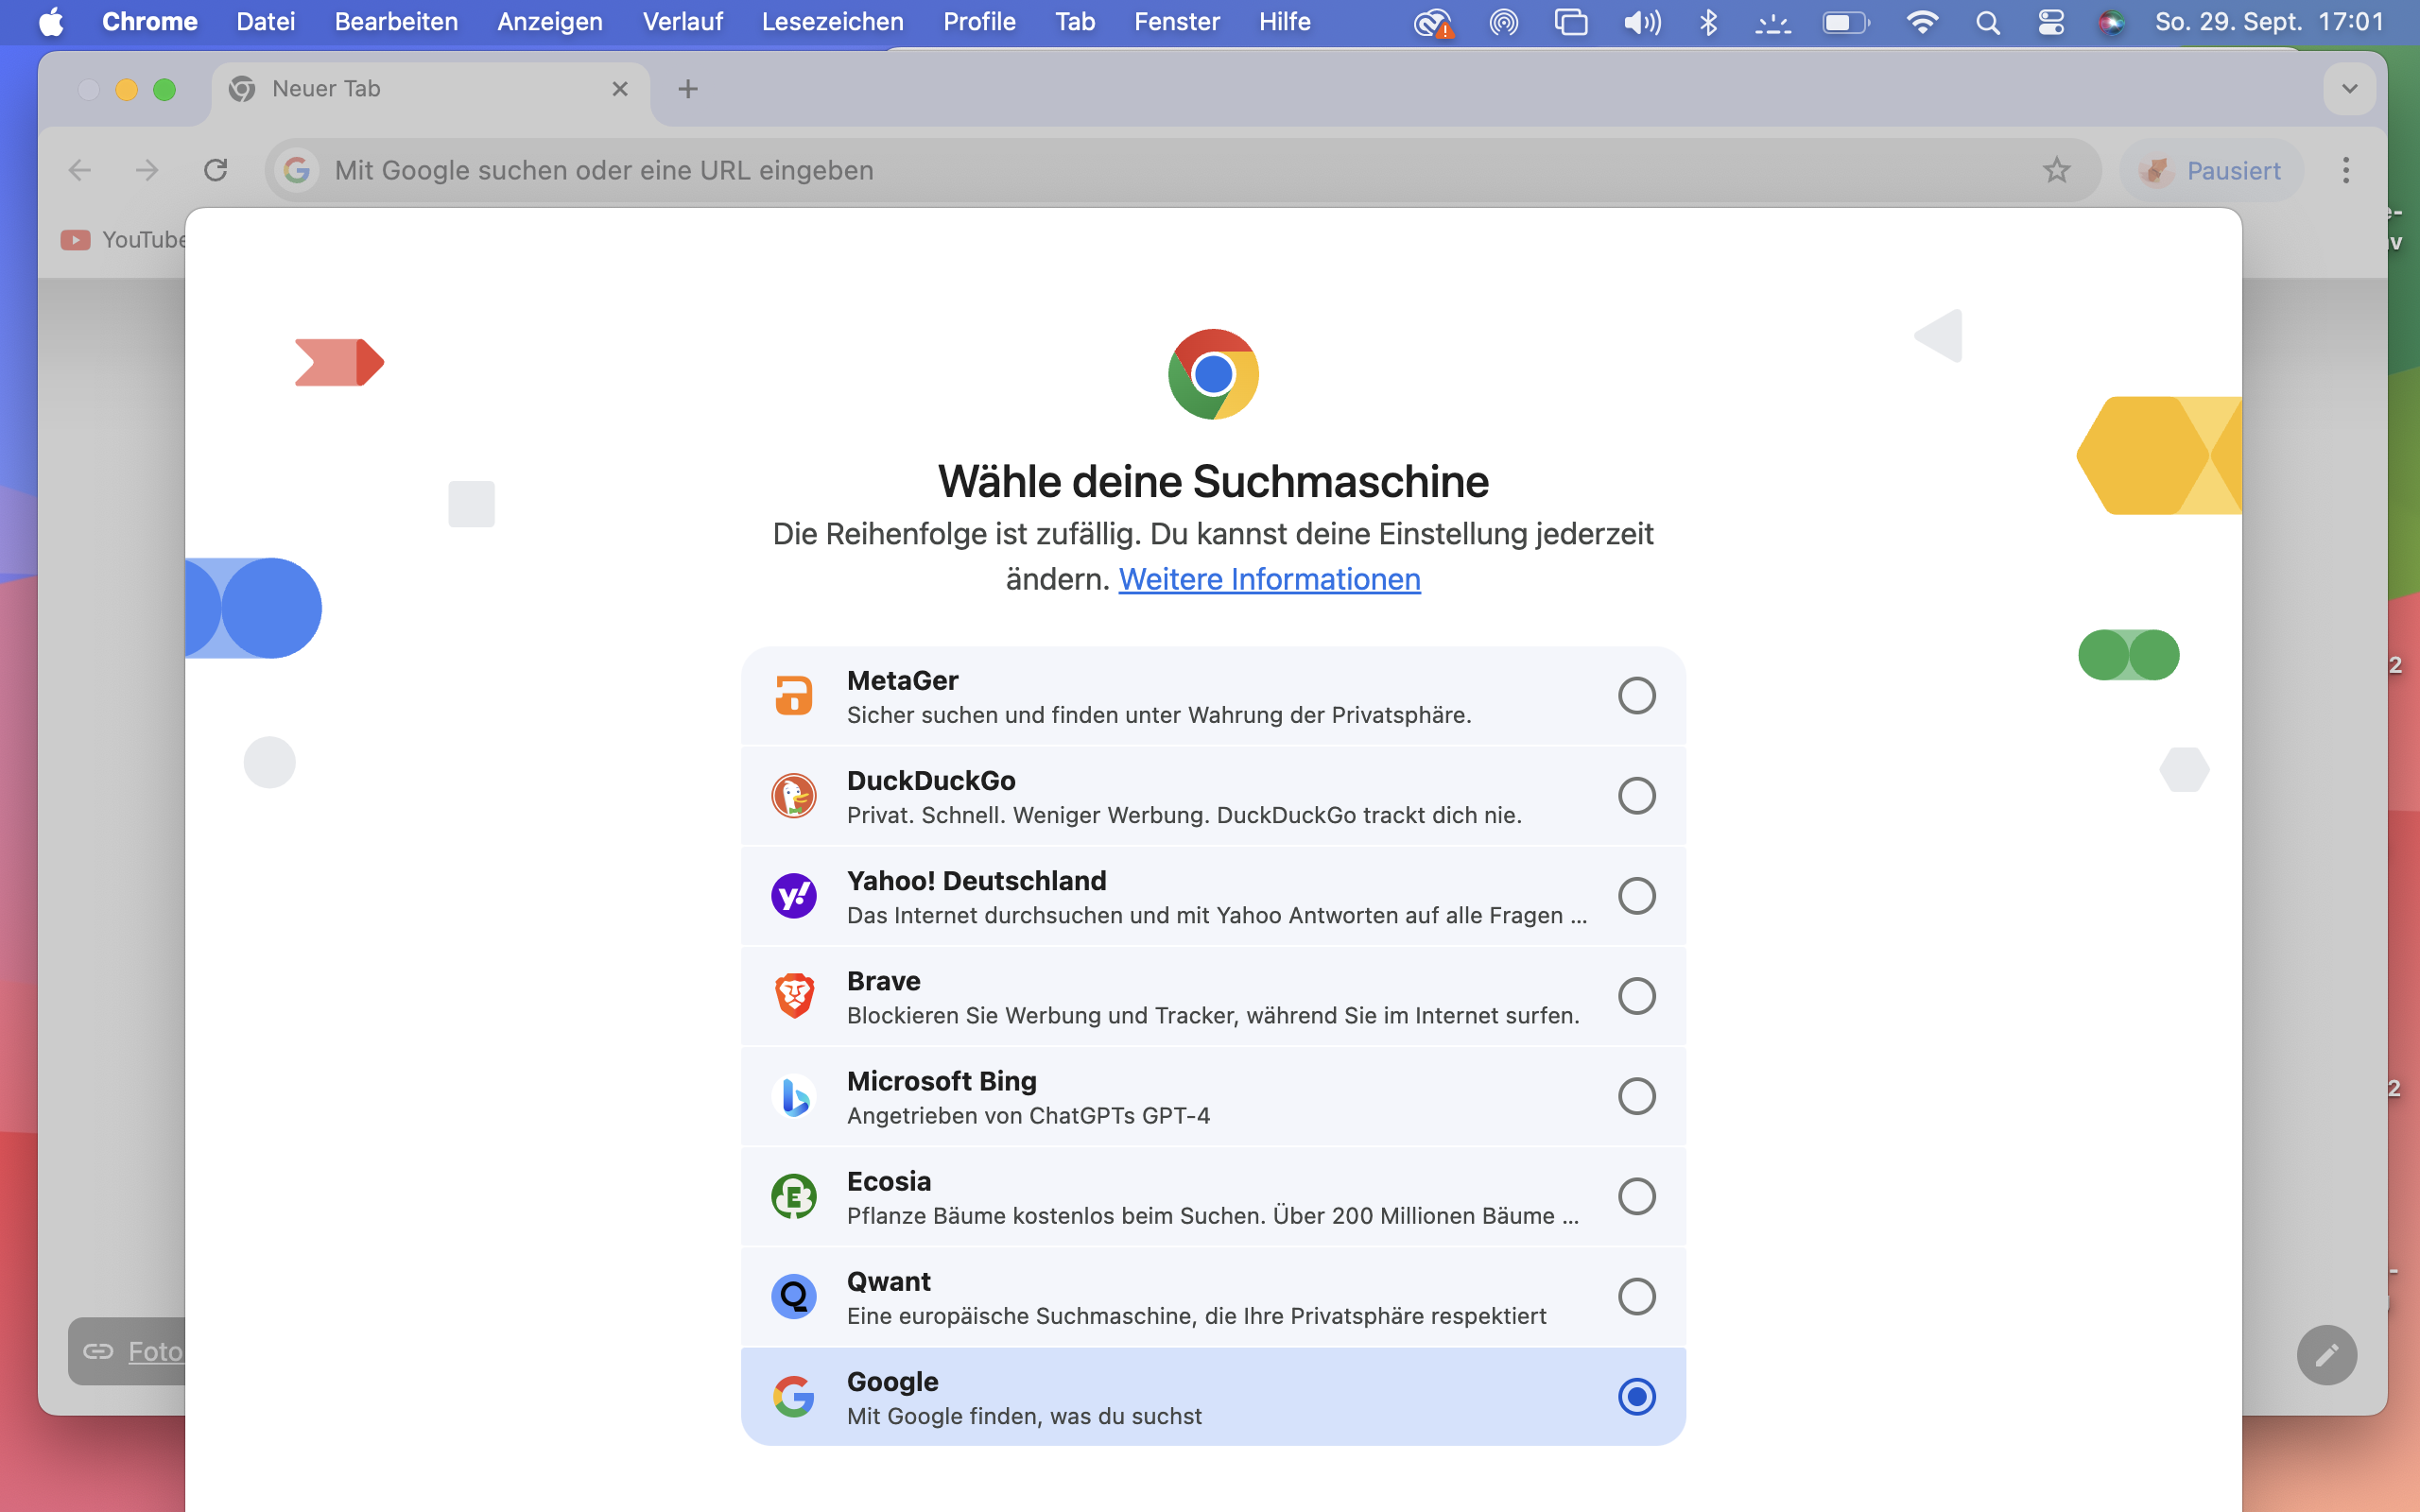Open macOS Spotlight search icon

point(1988,22)
